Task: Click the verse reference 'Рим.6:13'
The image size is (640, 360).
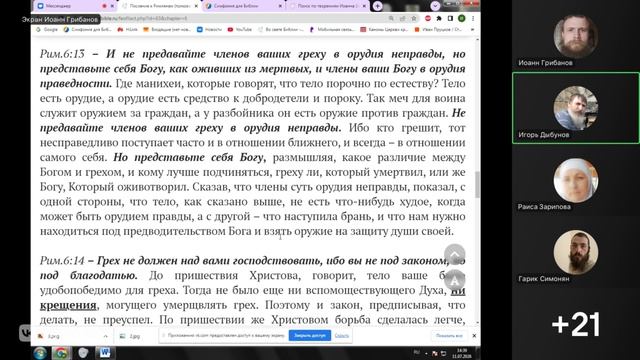Action: (62, 54)
